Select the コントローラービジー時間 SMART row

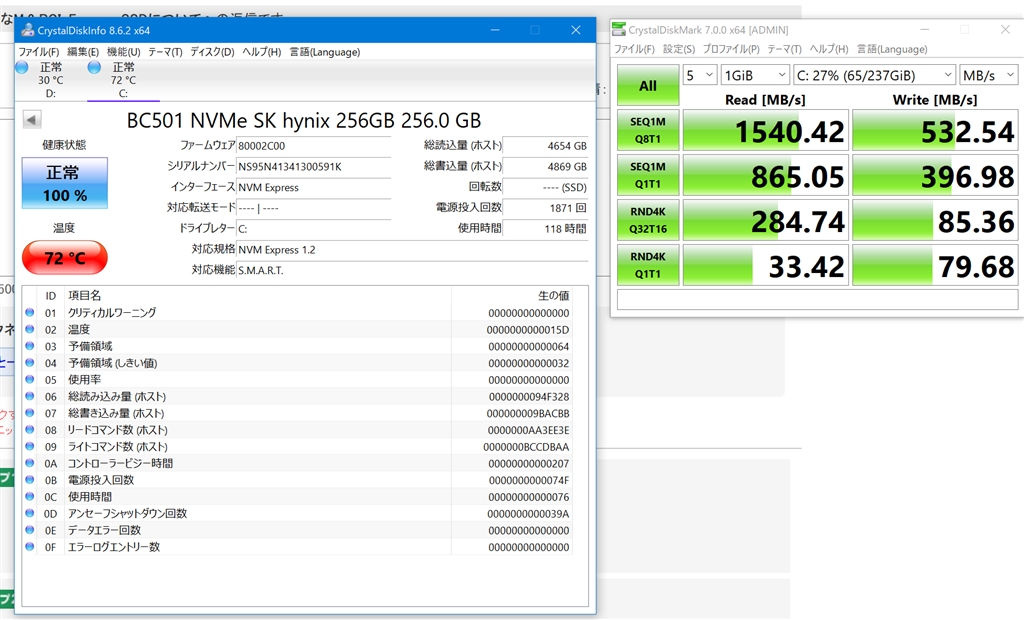pyautogui.click(x=298, y=463)
